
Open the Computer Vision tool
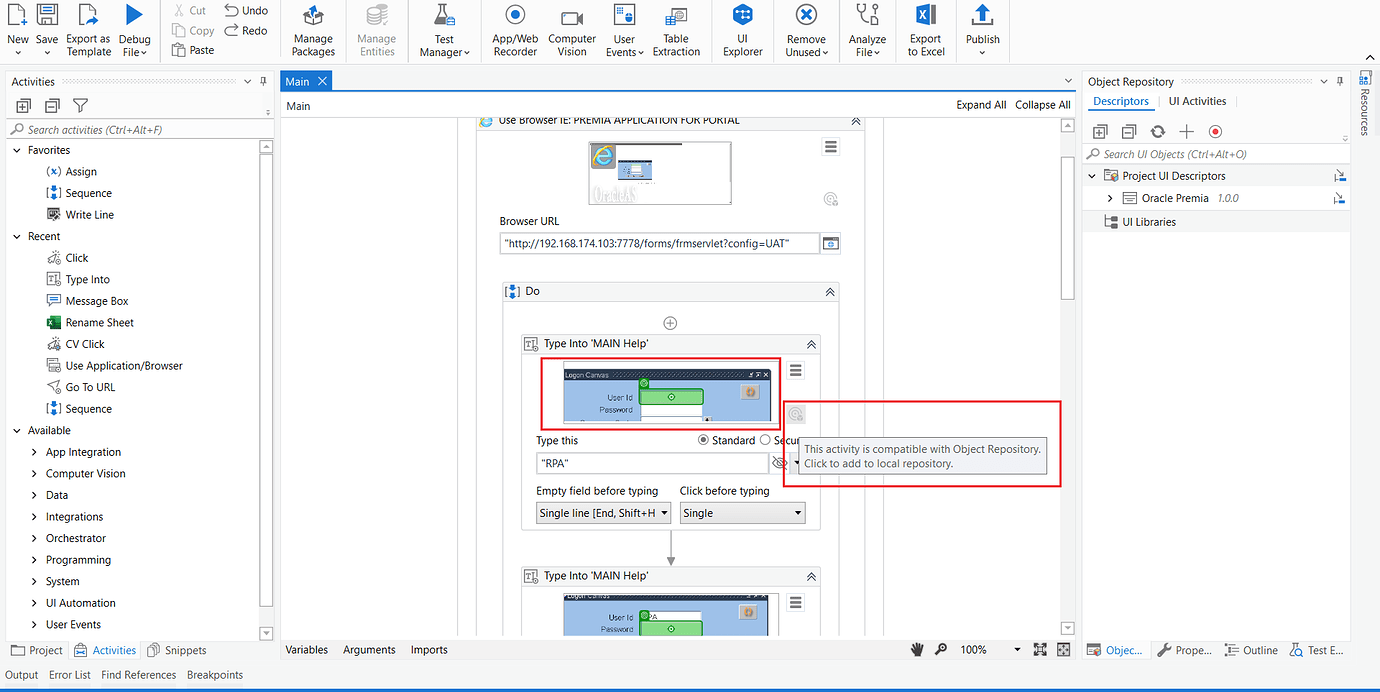point(571,30)
